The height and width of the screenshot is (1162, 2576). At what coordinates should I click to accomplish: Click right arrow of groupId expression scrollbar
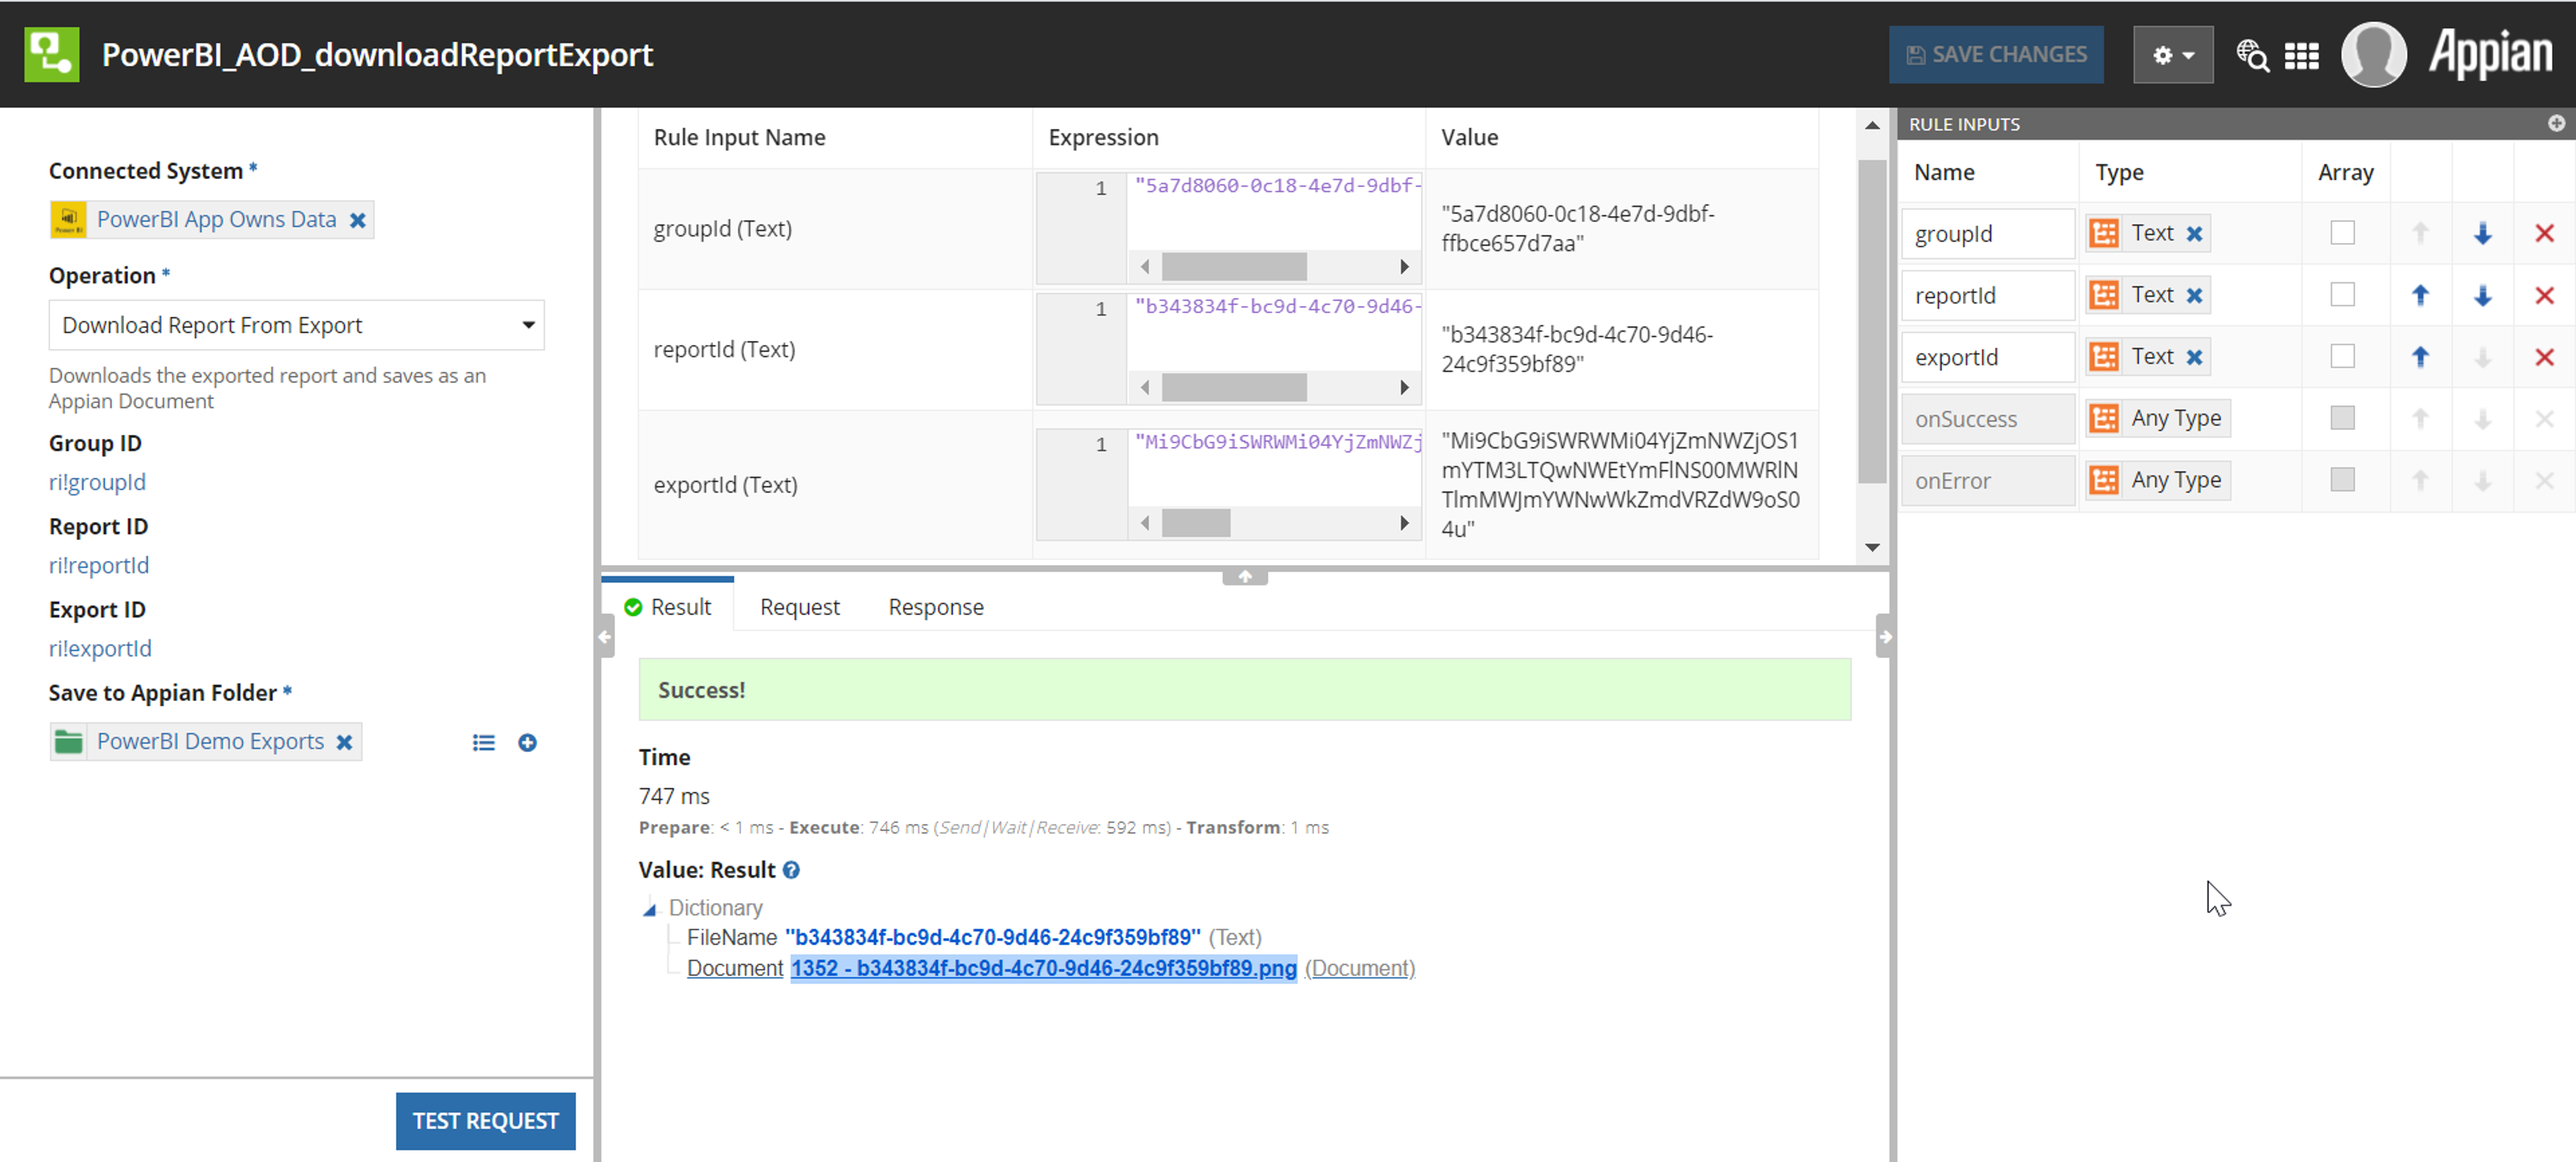click(x=1404, y=267)
